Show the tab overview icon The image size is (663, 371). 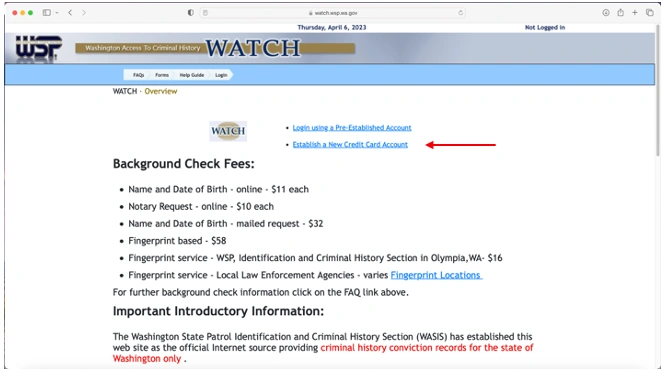649,13
